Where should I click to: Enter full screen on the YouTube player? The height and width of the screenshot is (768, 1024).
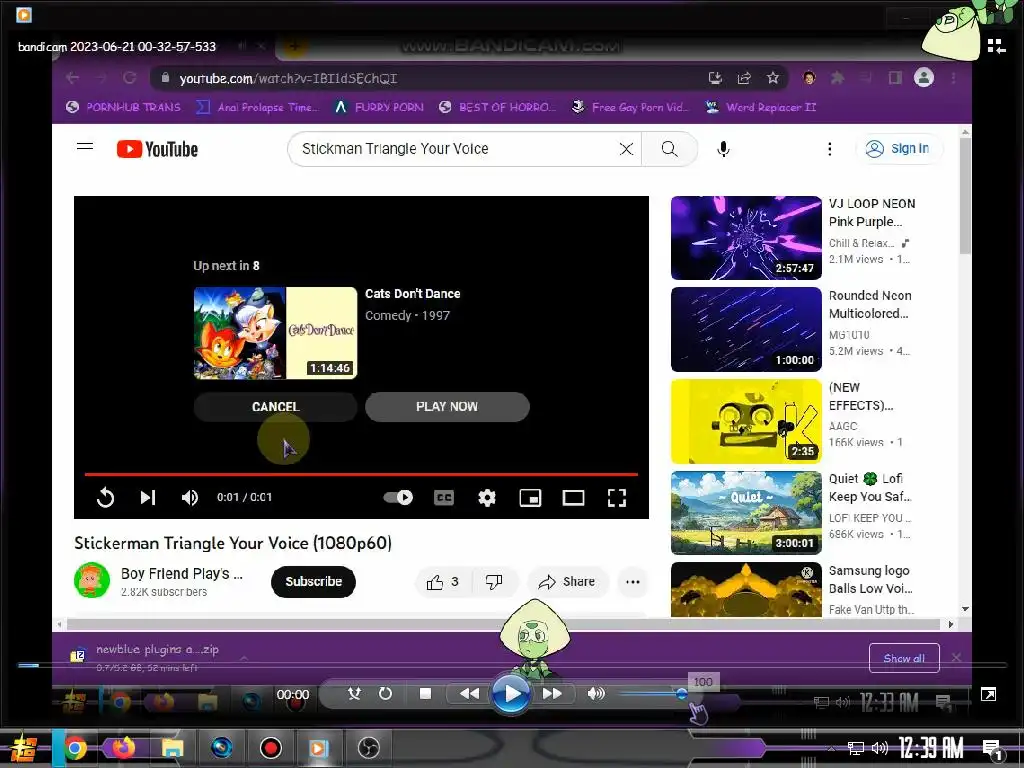616,498
